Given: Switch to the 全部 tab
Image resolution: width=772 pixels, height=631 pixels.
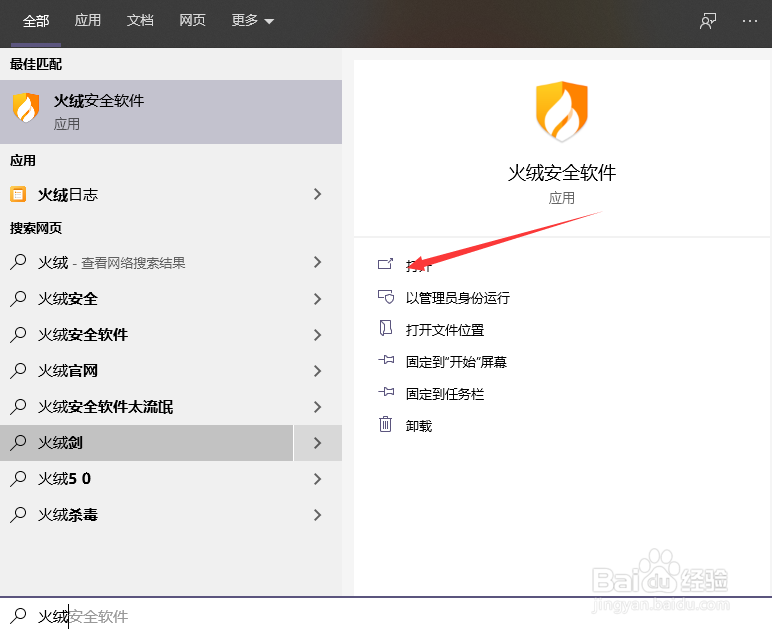Looking at the screenshot, I should [x=36, y=21].
